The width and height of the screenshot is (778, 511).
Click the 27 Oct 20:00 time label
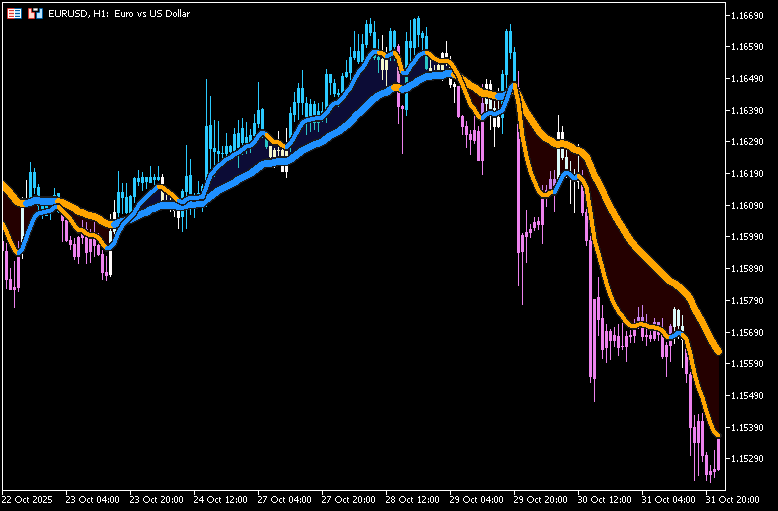(348, 499)
